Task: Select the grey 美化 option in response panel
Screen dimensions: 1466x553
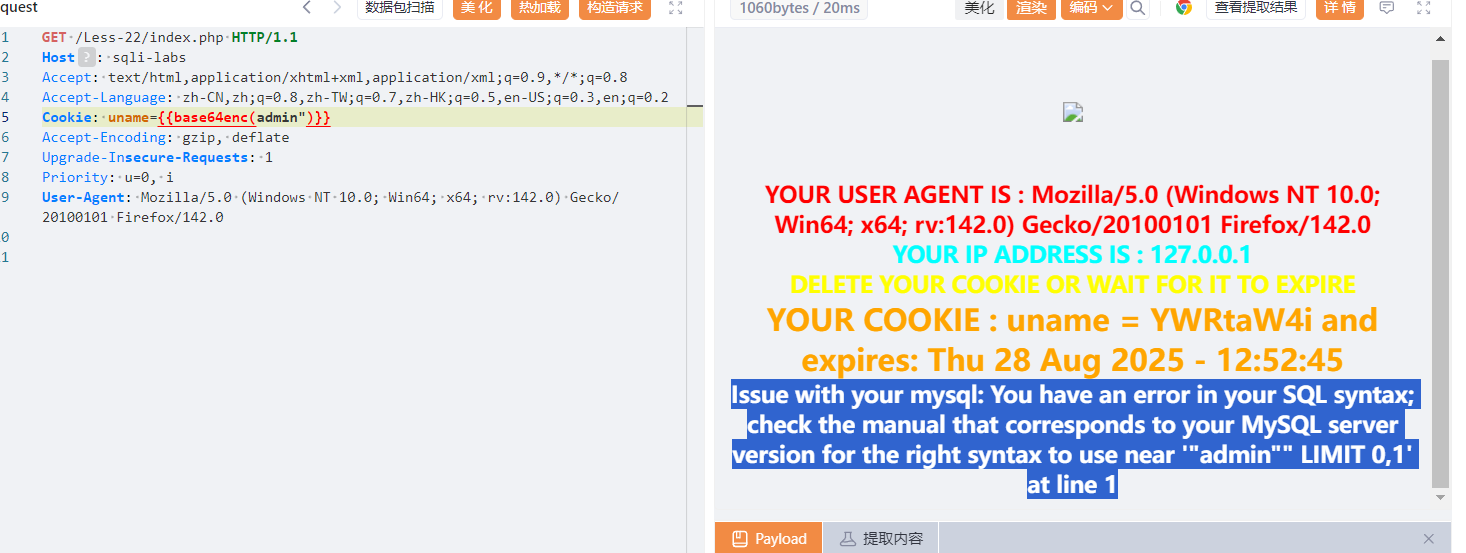Action: (979, 8)
